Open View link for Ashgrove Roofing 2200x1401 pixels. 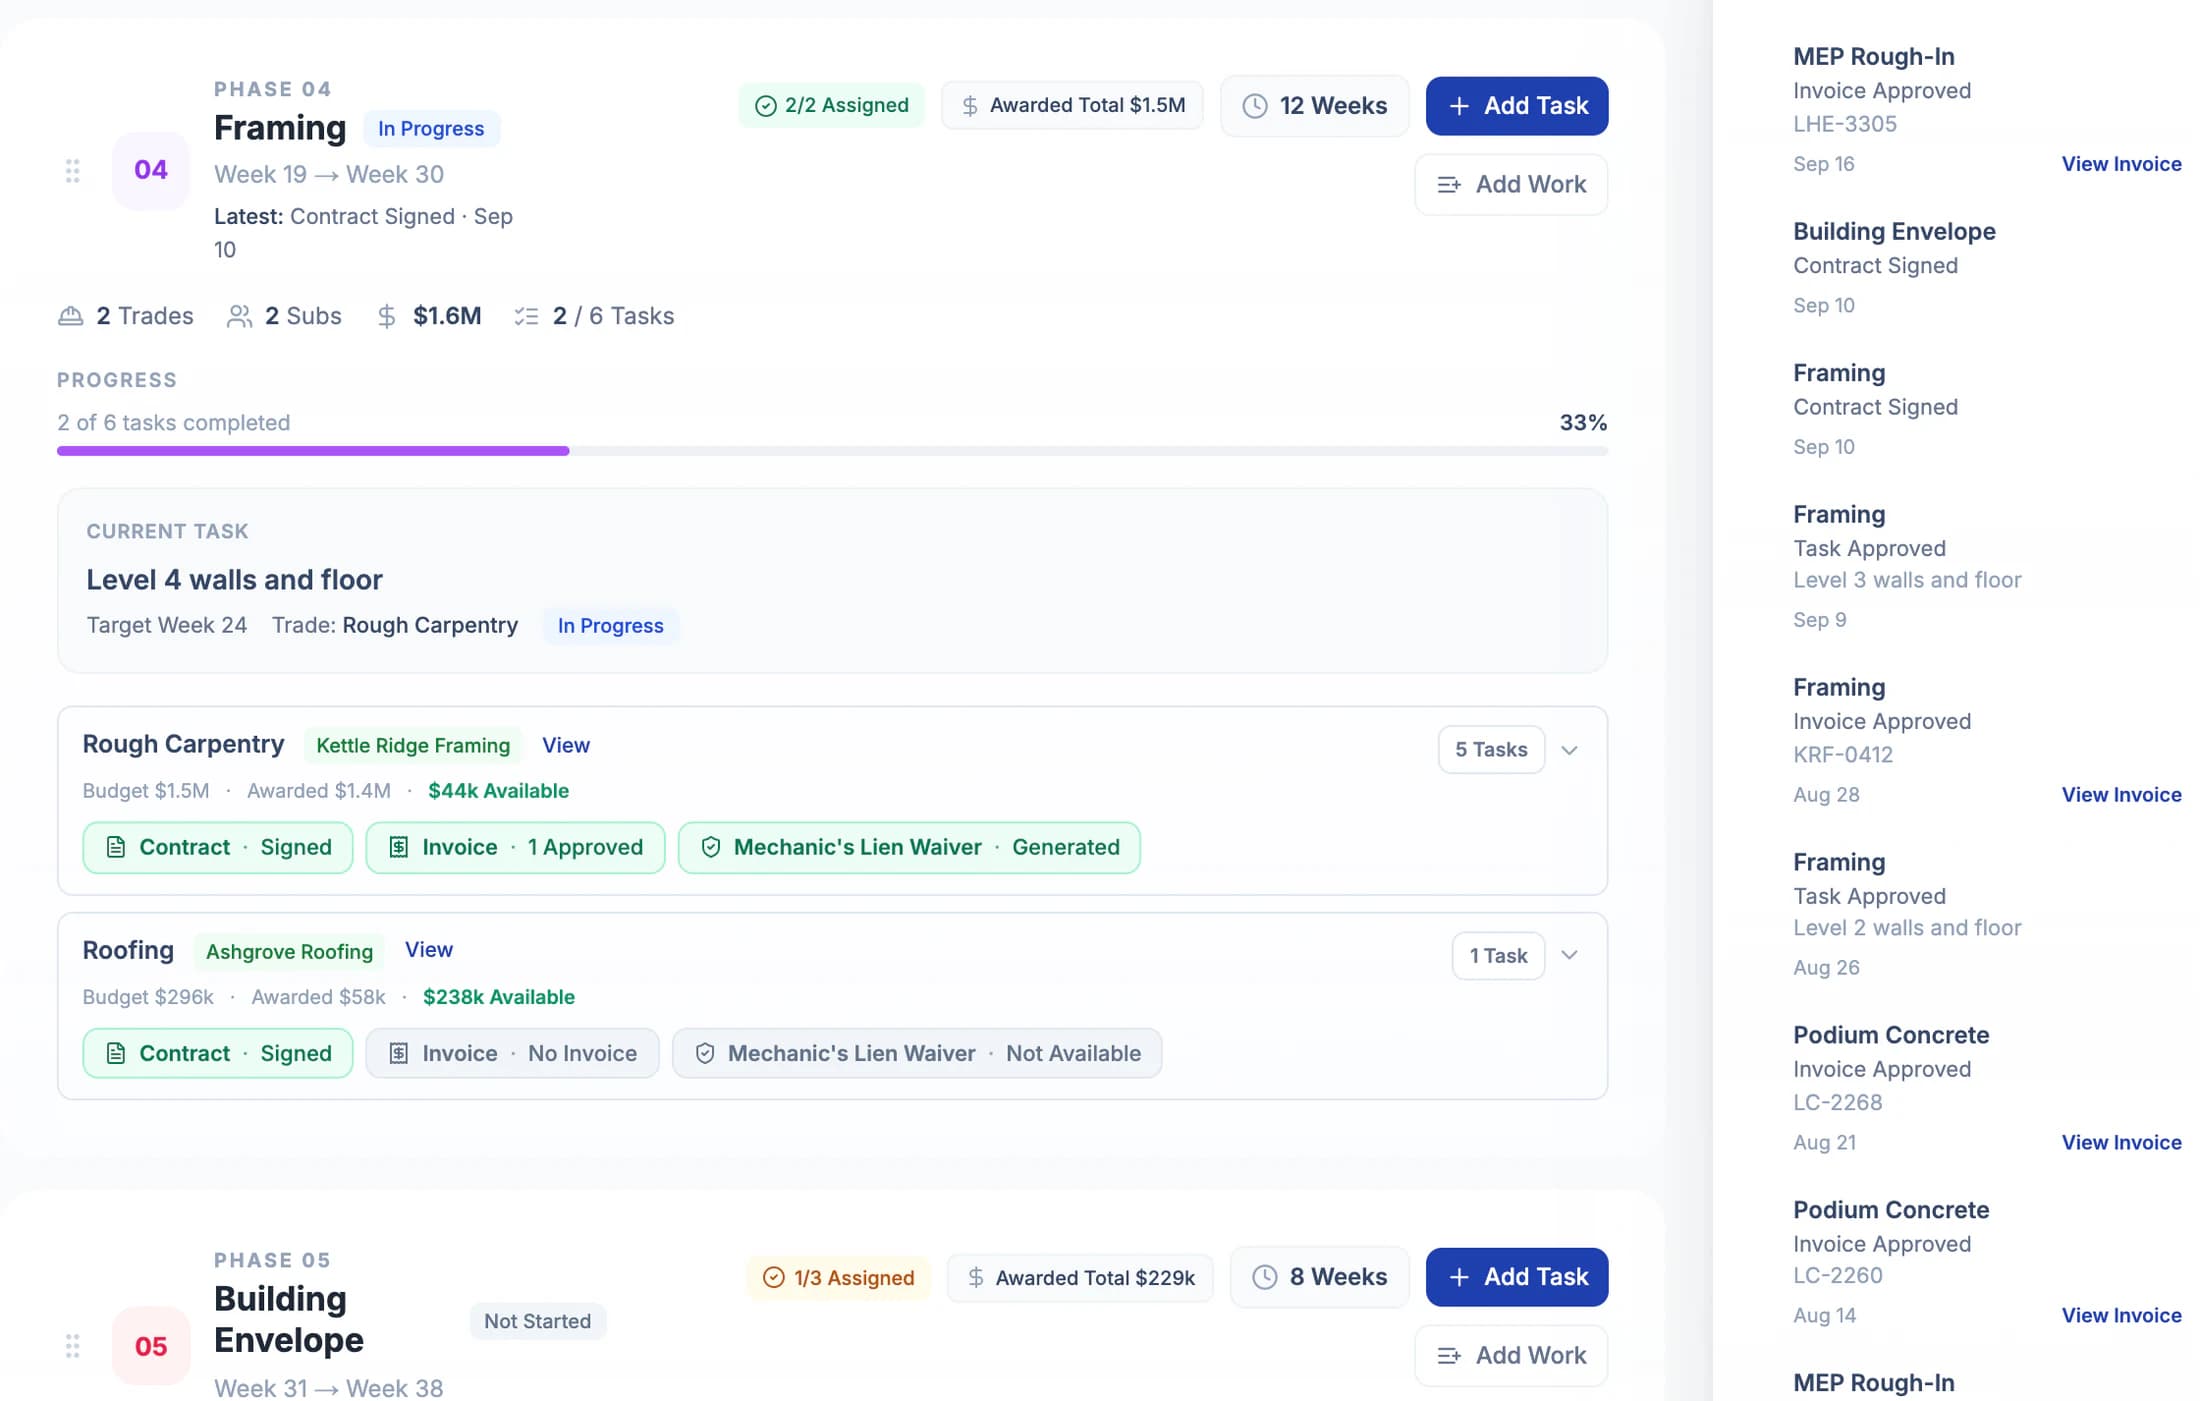[x=428, y=950]
